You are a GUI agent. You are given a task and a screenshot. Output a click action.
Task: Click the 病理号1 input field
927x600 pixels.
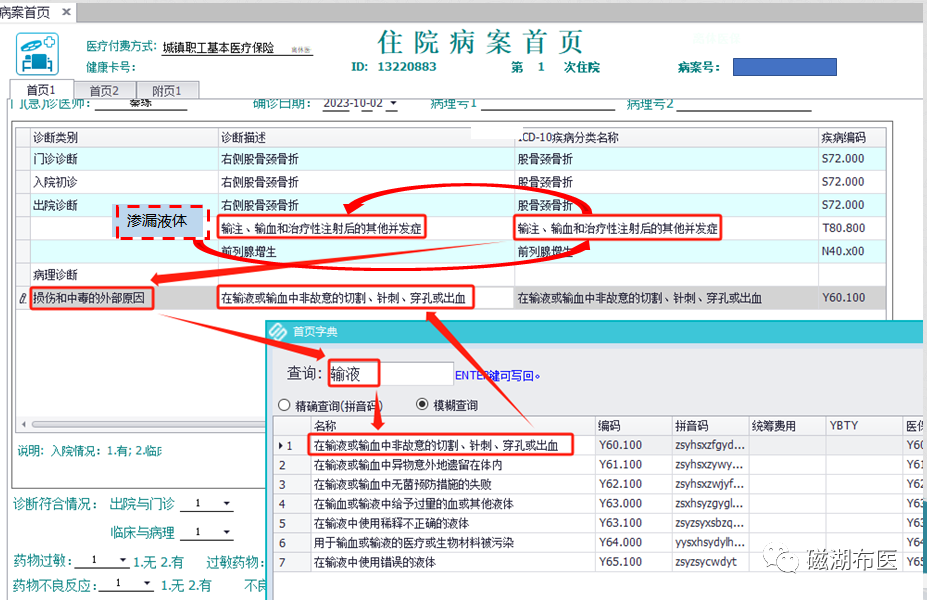click(x=547, y=103)
